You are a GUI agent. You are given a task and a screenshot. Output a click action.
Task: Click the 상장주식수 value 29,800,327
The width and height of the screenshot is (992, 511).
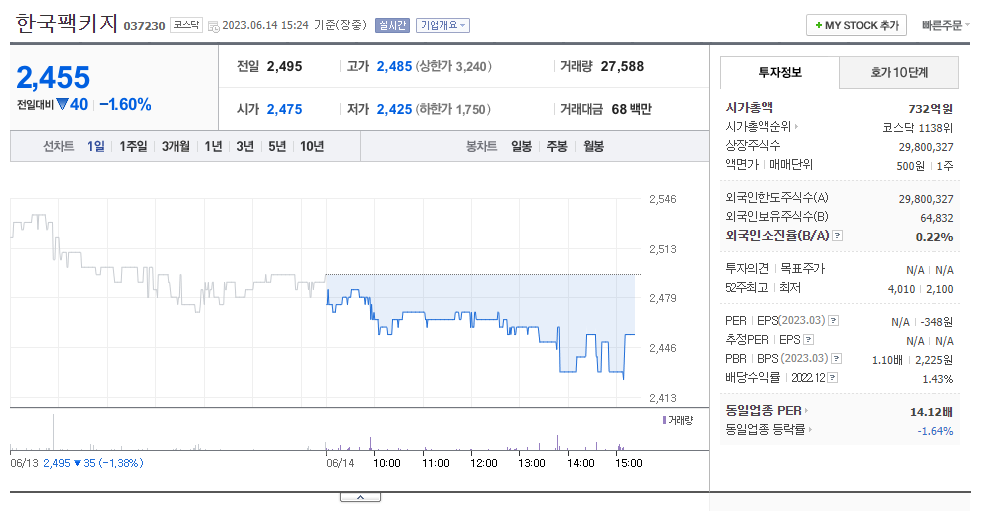(x=926, y=147)
